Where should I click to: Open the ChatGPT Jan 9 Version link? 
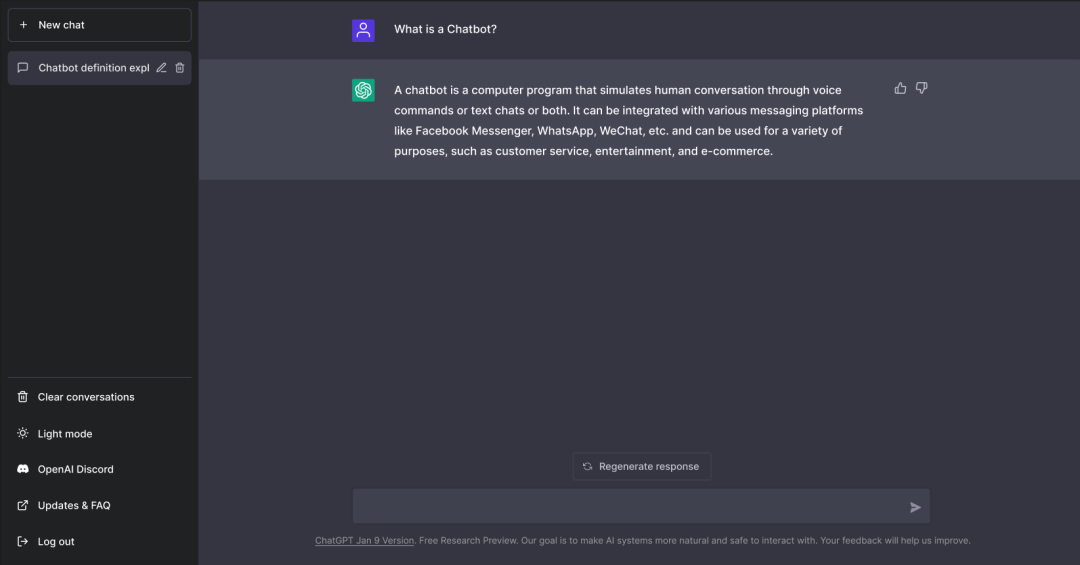point(364,541)
